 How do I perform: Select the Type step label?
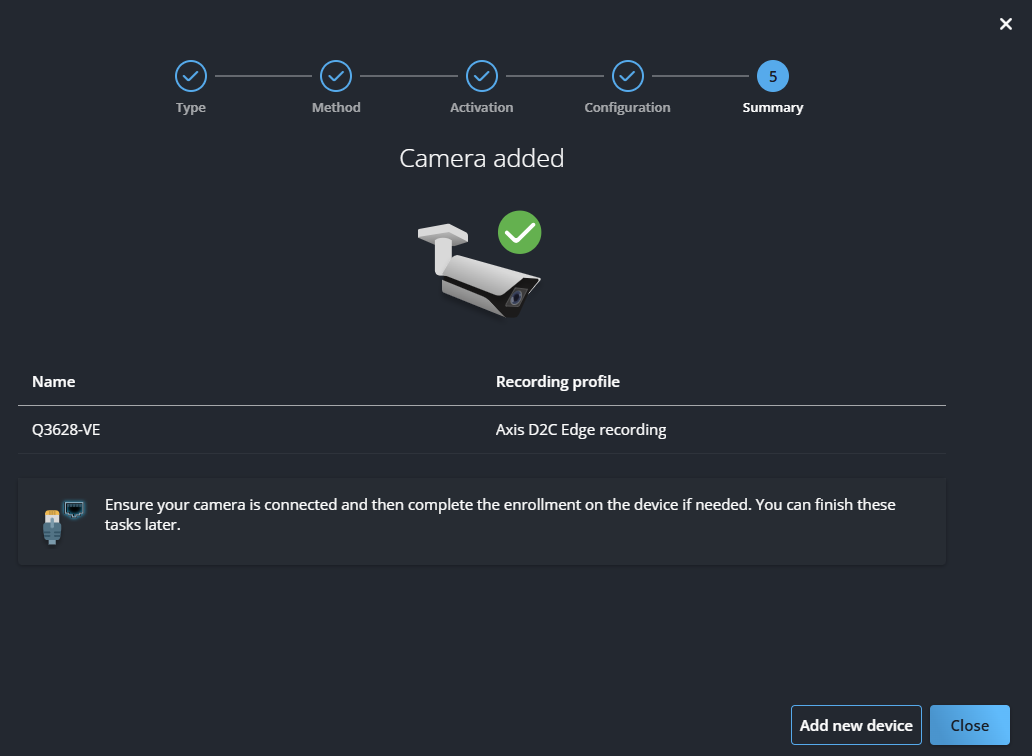(x=190, y=108)
